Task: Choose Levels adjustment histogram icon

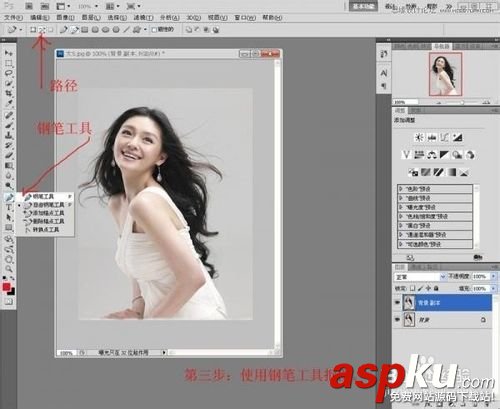Action: (432, 137)
